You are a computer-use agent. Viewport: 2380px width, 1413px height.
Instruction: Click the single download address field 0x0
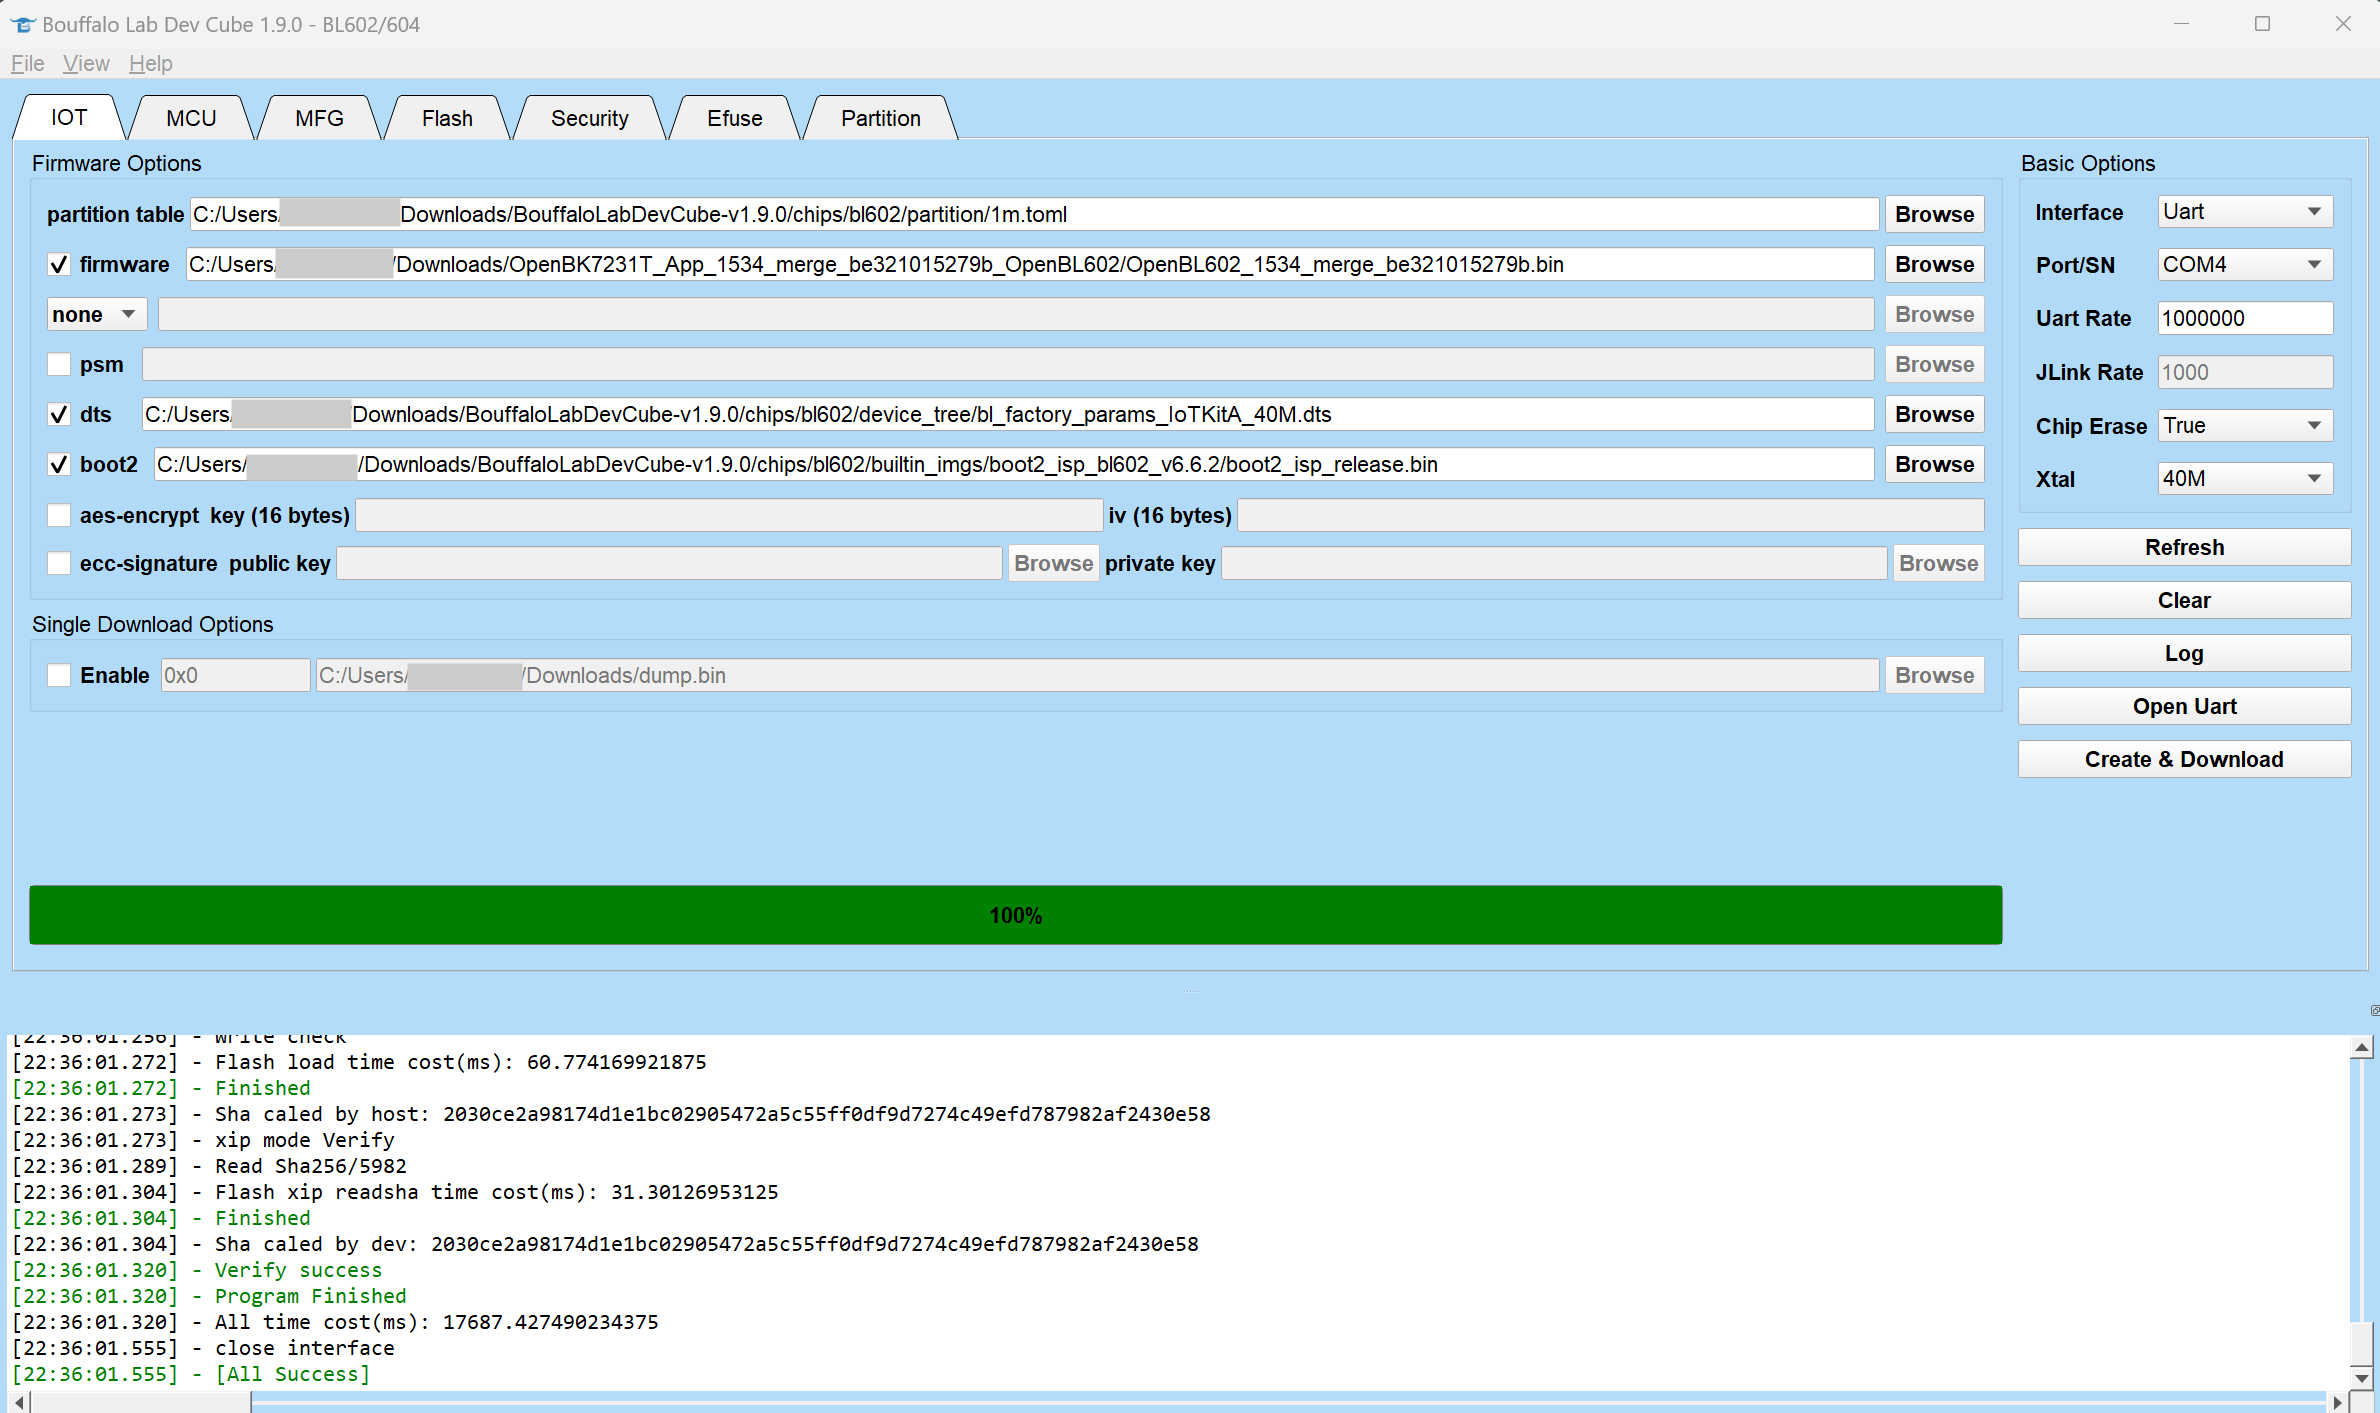tap(235, 675)
